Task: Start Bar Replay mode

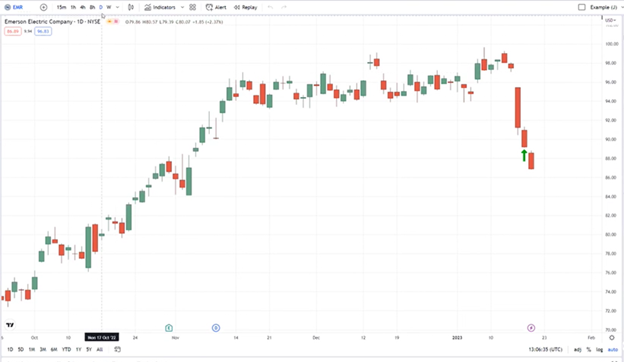Action: pos(246,7)
